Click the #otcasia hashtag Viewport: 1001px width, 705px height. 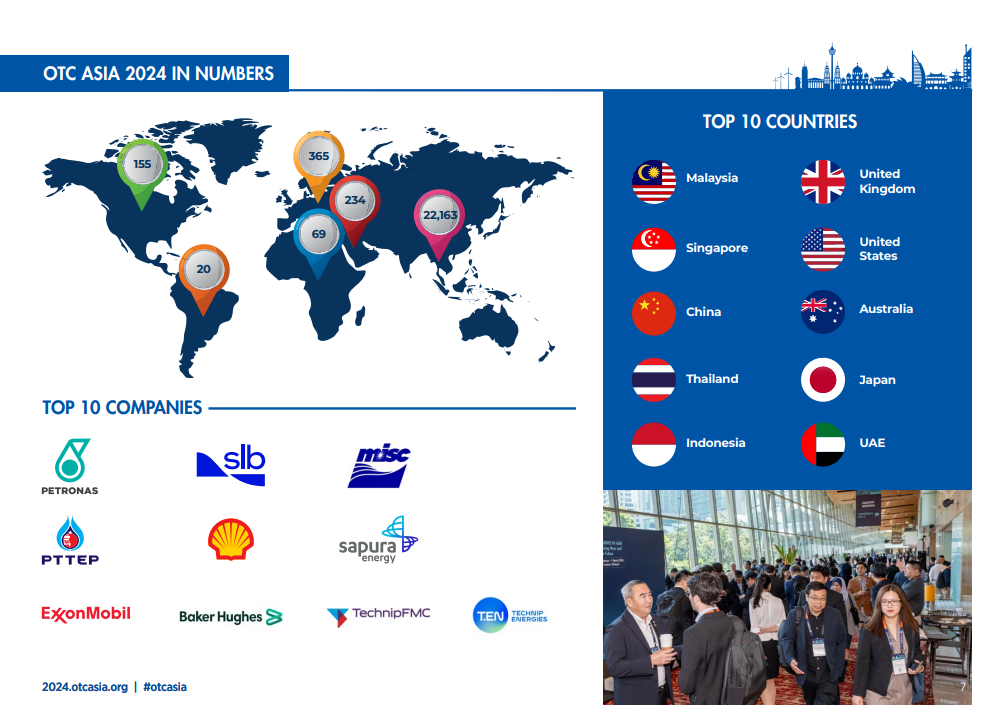[x=165, y=687]
